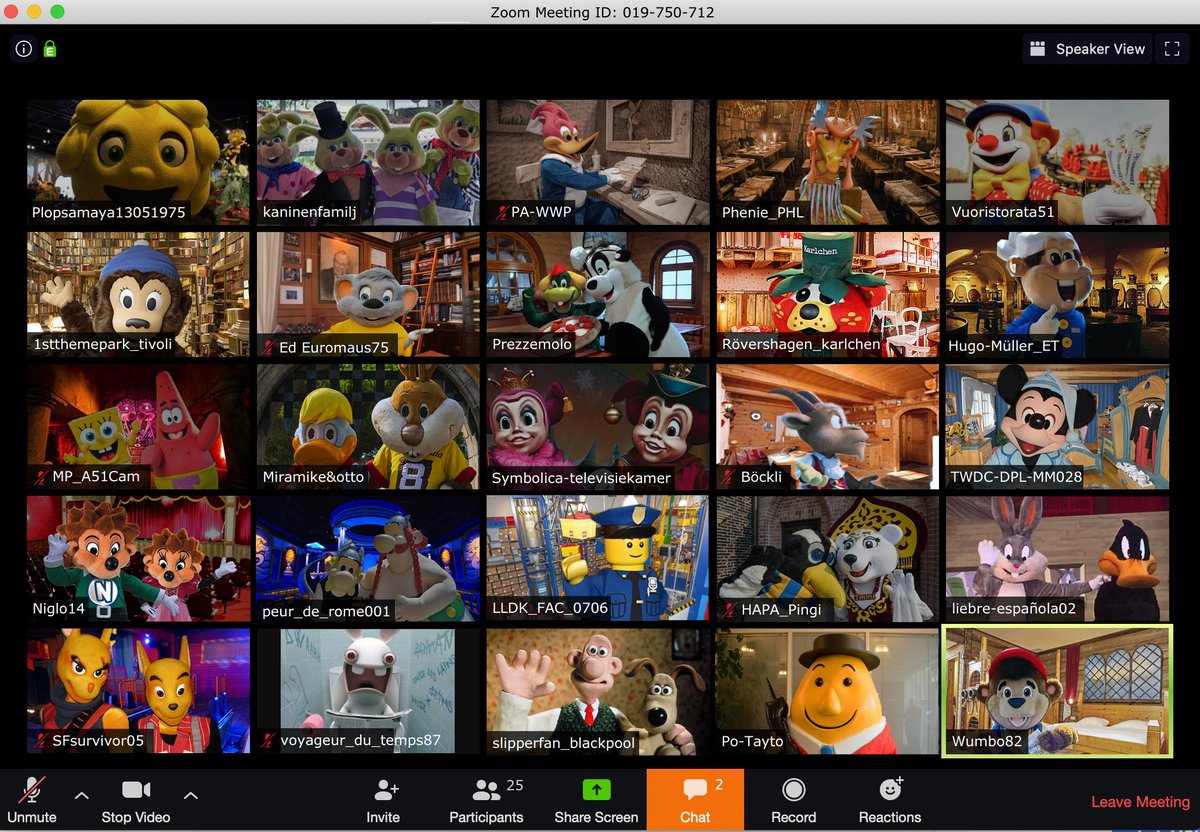Close the Zoom window with red button
1200x832 pixels.
point(13,12)
